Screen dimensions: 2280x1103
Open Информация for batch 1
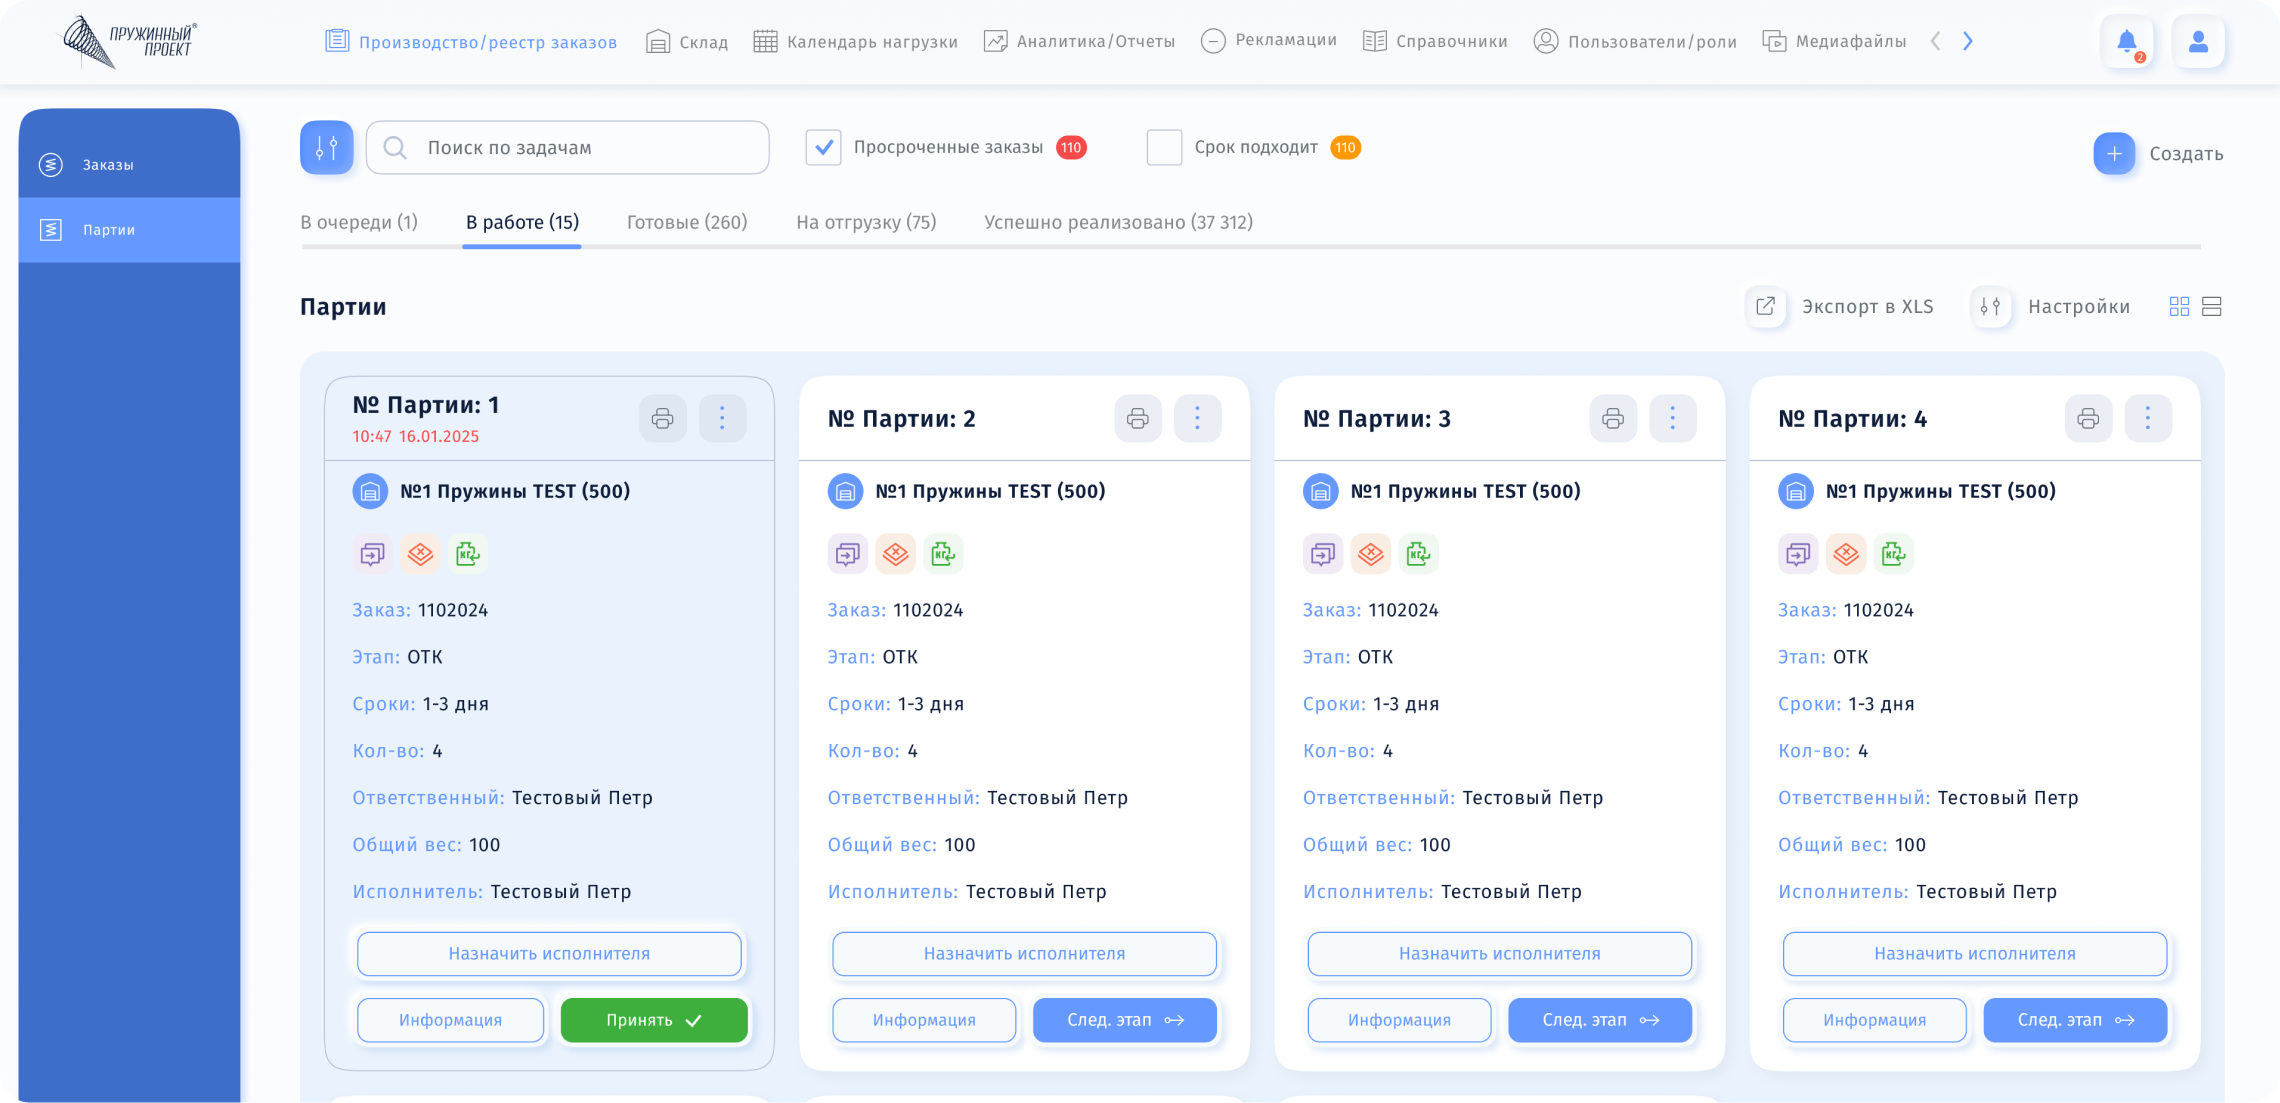[450, 1021]
